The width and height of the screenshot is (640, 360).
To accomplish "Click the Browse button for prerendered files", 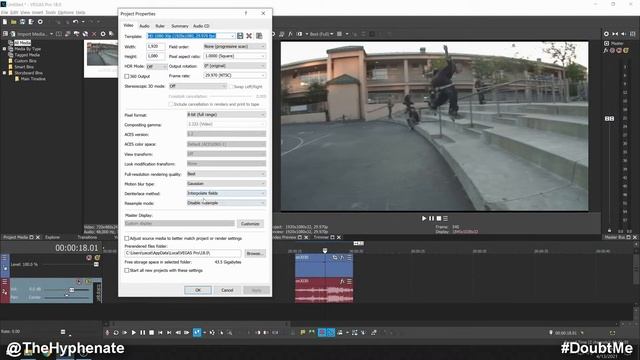I will tap(255, 253).
